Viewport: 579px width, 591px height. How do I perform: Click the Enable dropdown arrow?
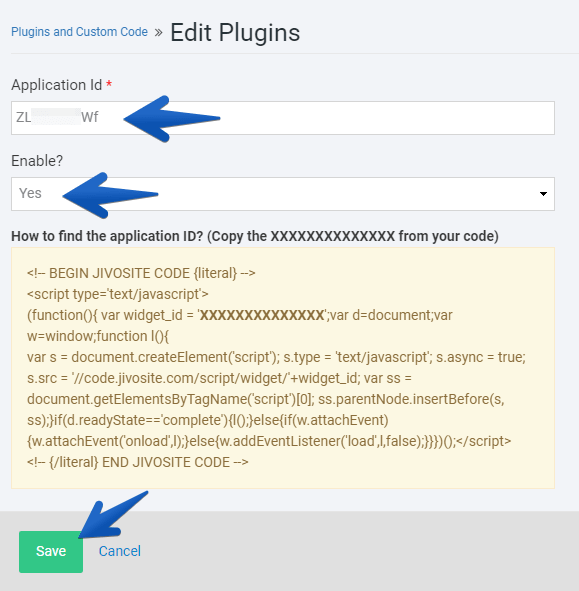543,194
